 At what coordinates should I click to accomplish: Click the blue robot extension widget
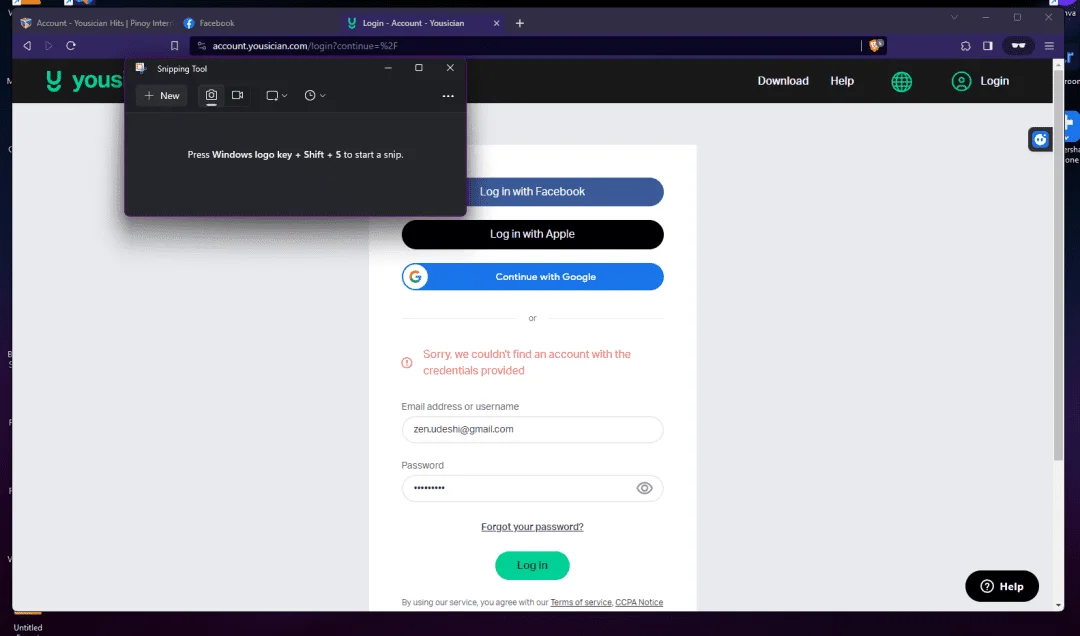[x=1040, y=139]
